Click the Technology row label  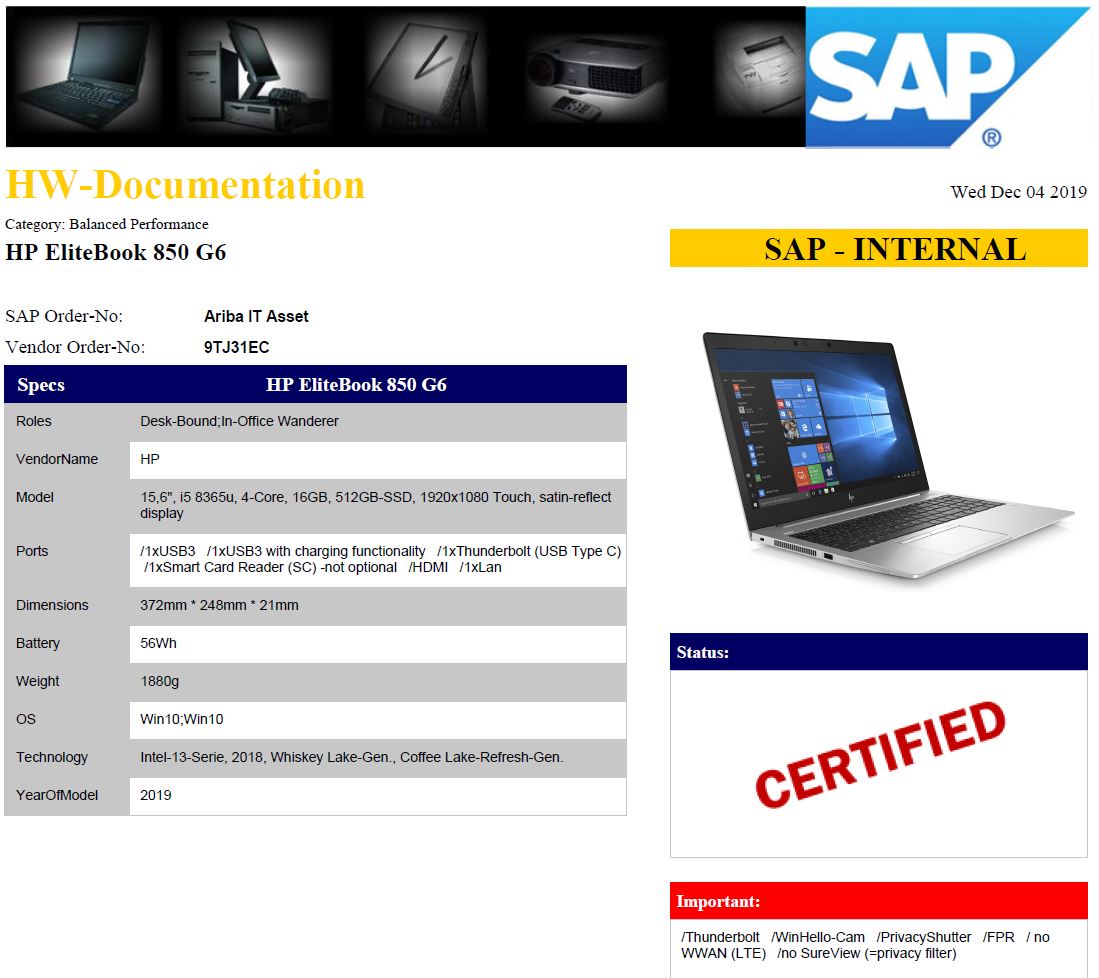coord(52,757)
